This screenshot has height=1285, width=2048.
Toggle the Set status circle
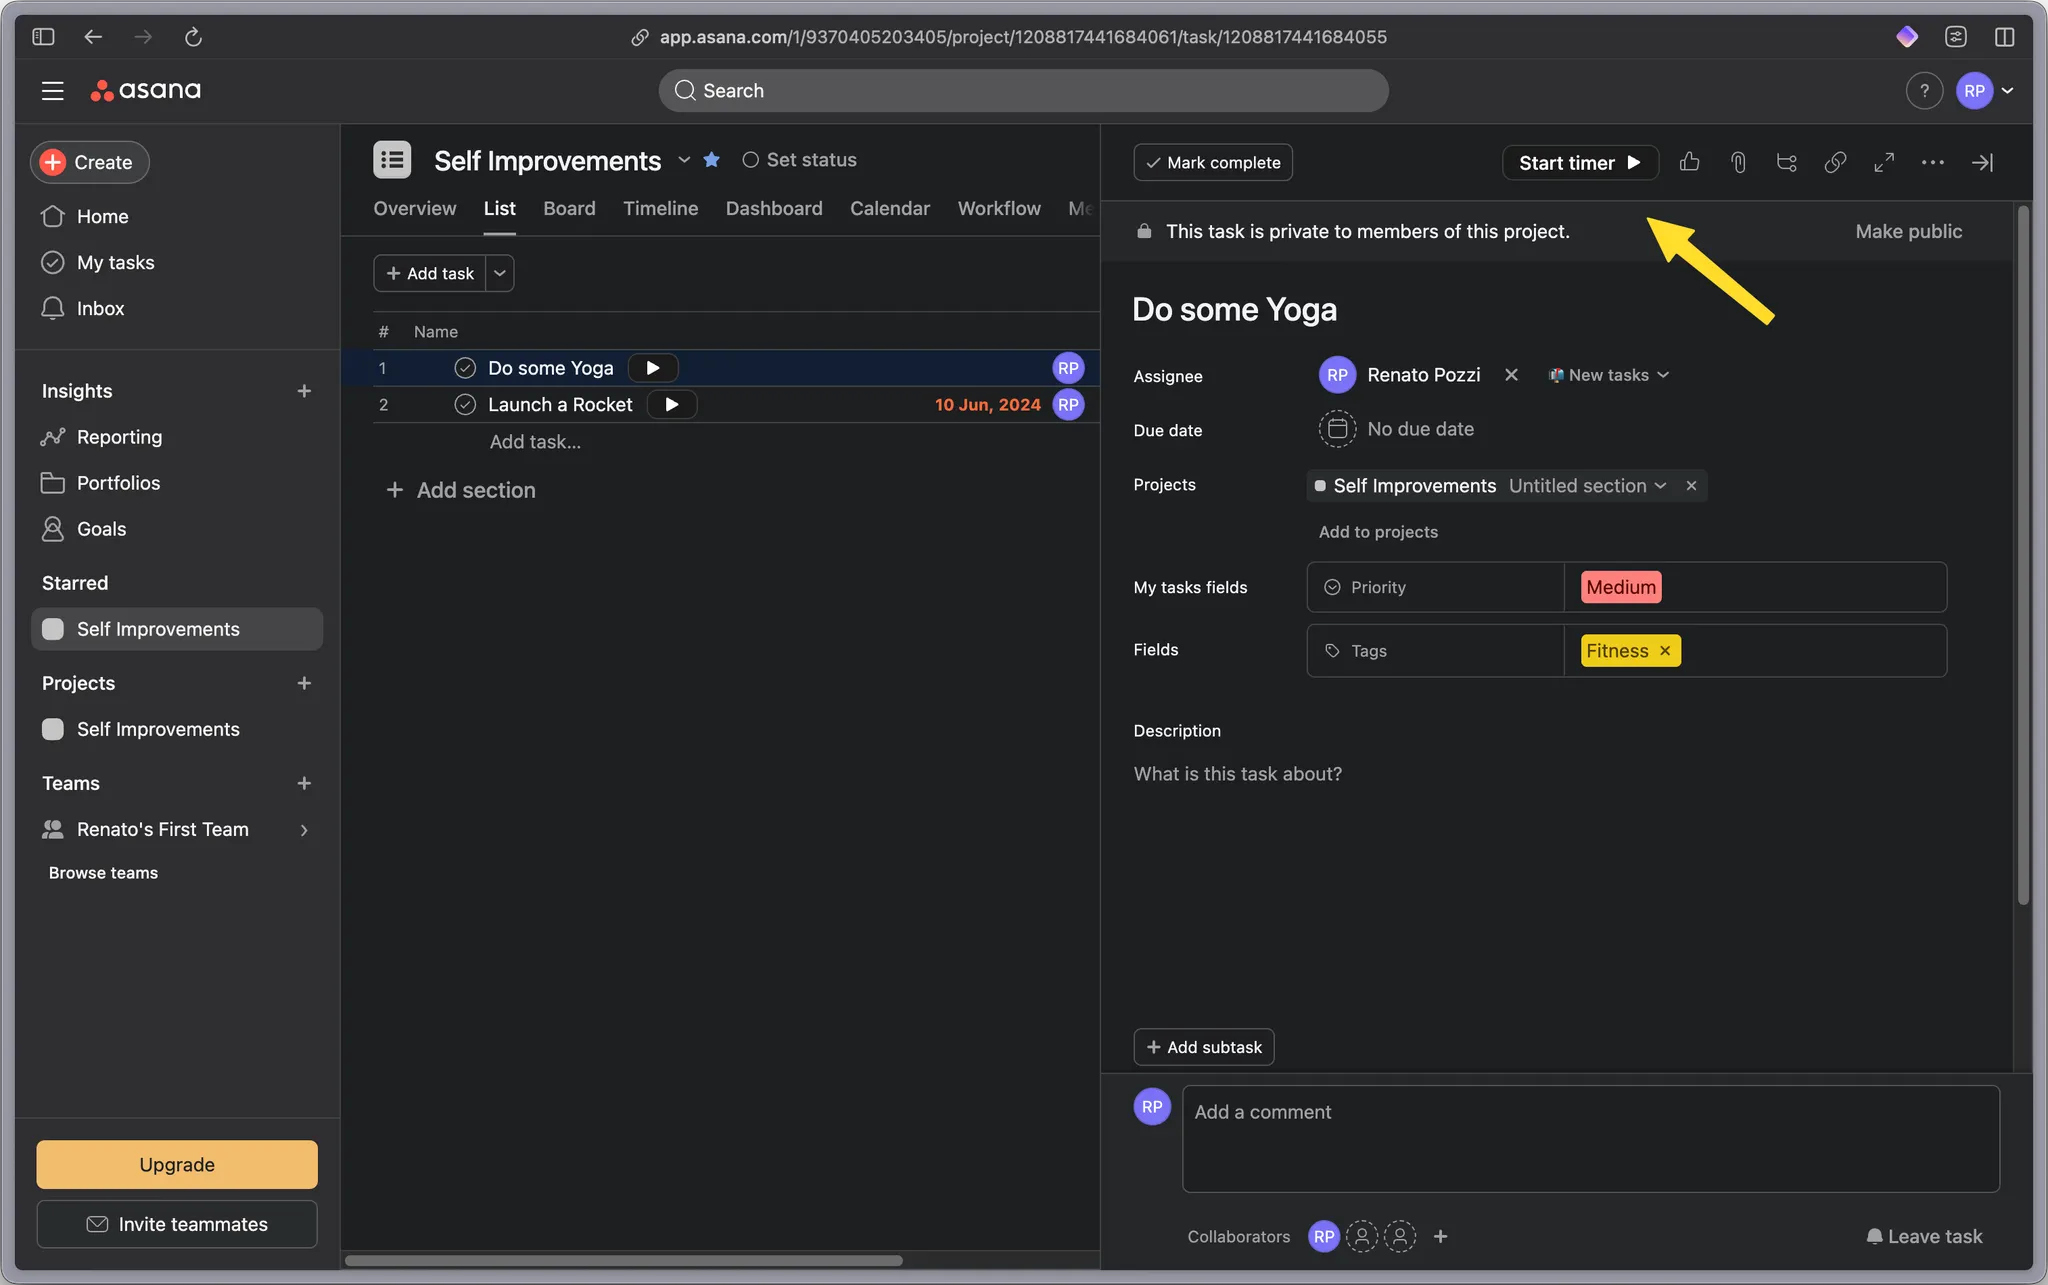tap(750, 160)
